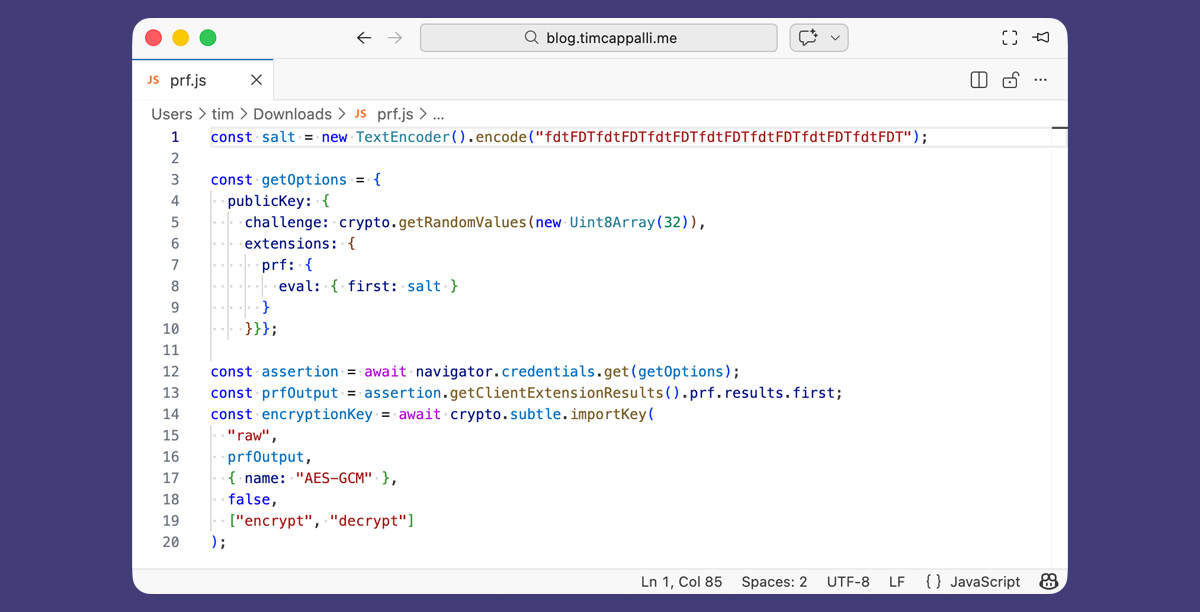This screenshot has height=612, width=1200.
Task: Toggle fullscreen mode in the browser toolbar
Action: (1009, 36)
